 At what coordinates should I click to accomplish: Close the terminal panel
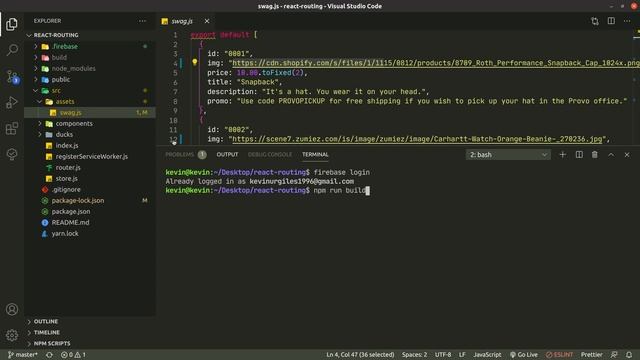[x=627, y=155]
